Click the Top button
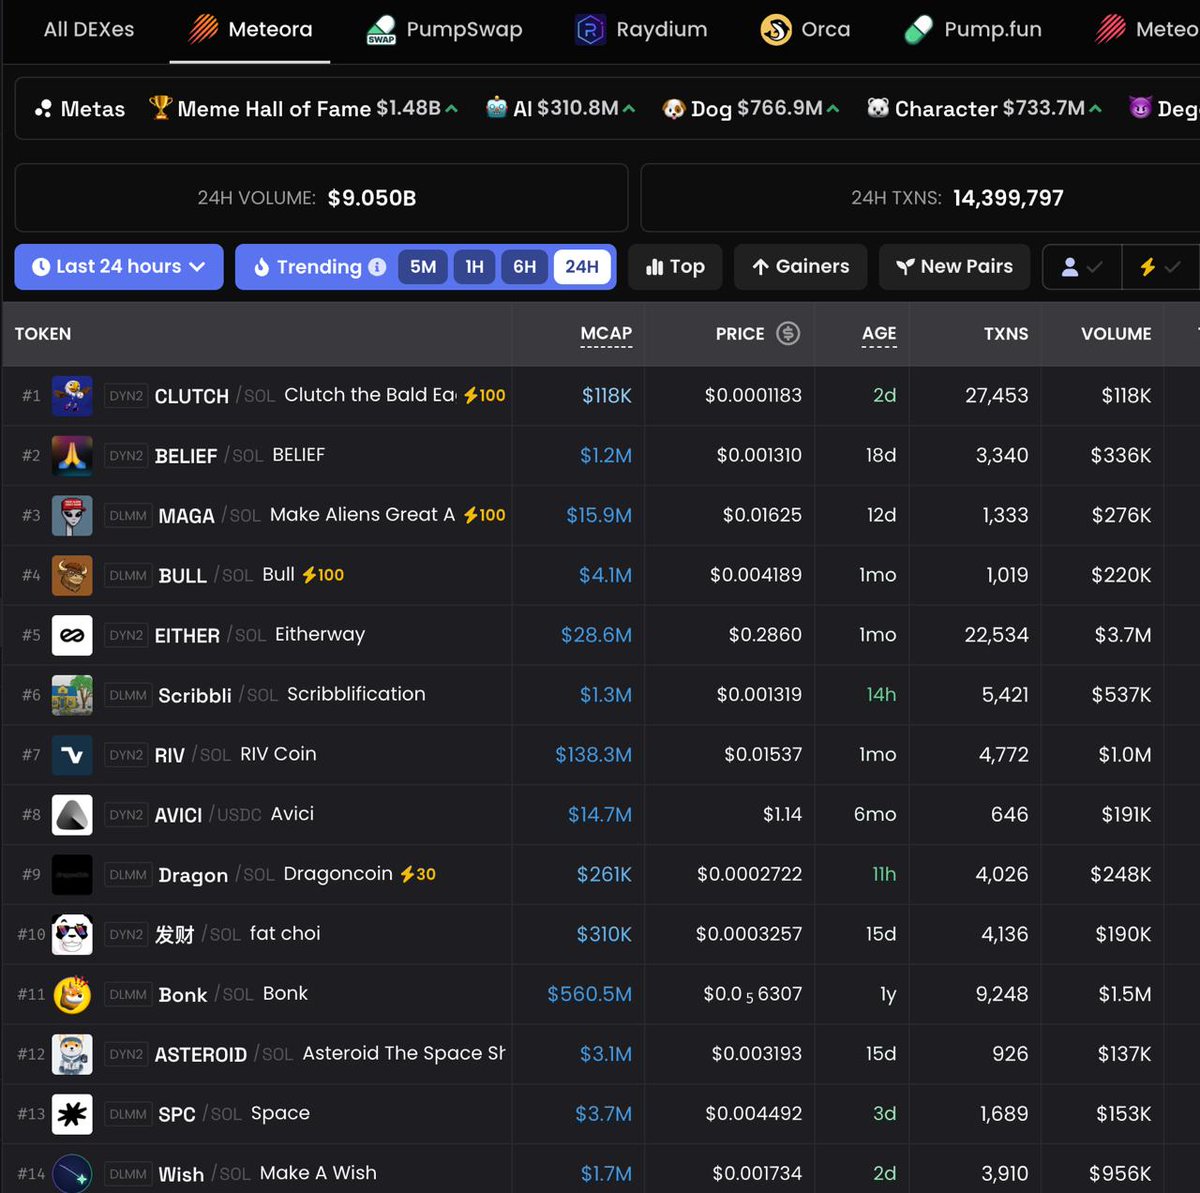This screenshot has height=1193, width=1200. (x=675, y=267)
